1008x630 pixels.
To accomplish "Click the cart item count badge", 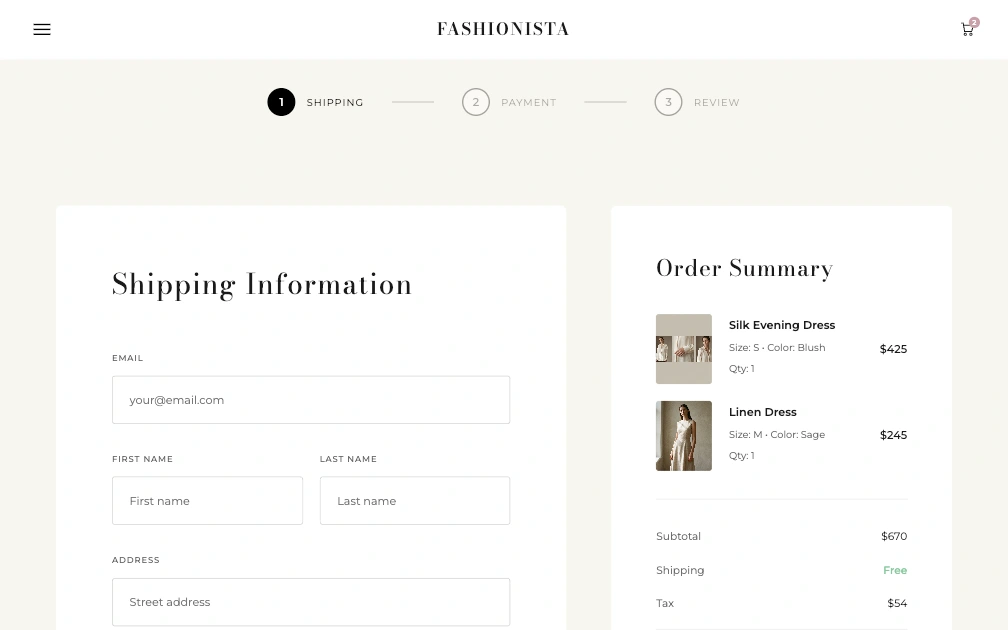I will 974,22.
